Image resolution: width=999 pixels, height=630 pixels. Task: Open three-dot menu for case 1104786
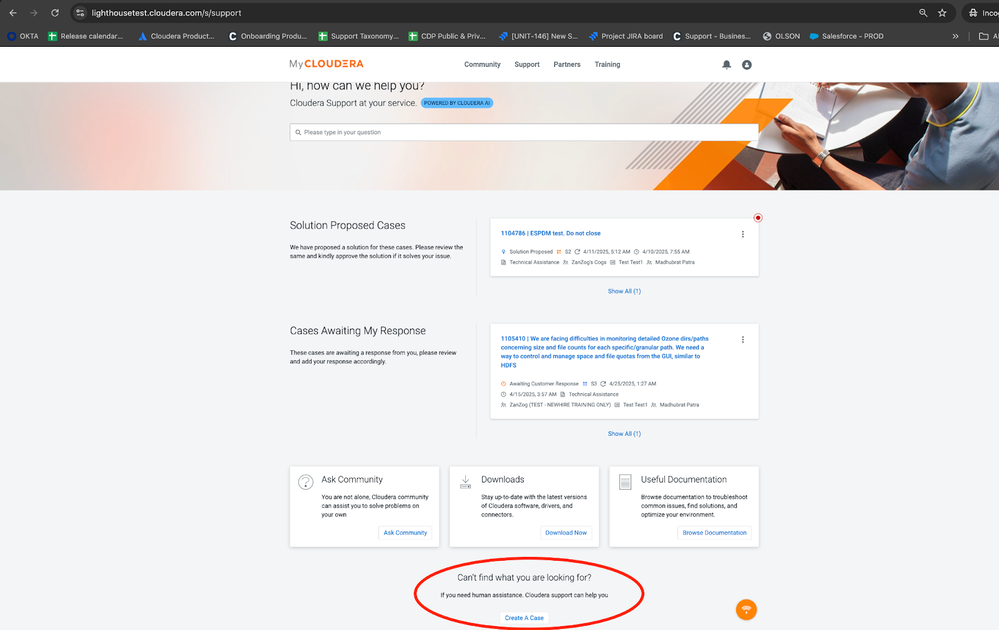[743, 234]
